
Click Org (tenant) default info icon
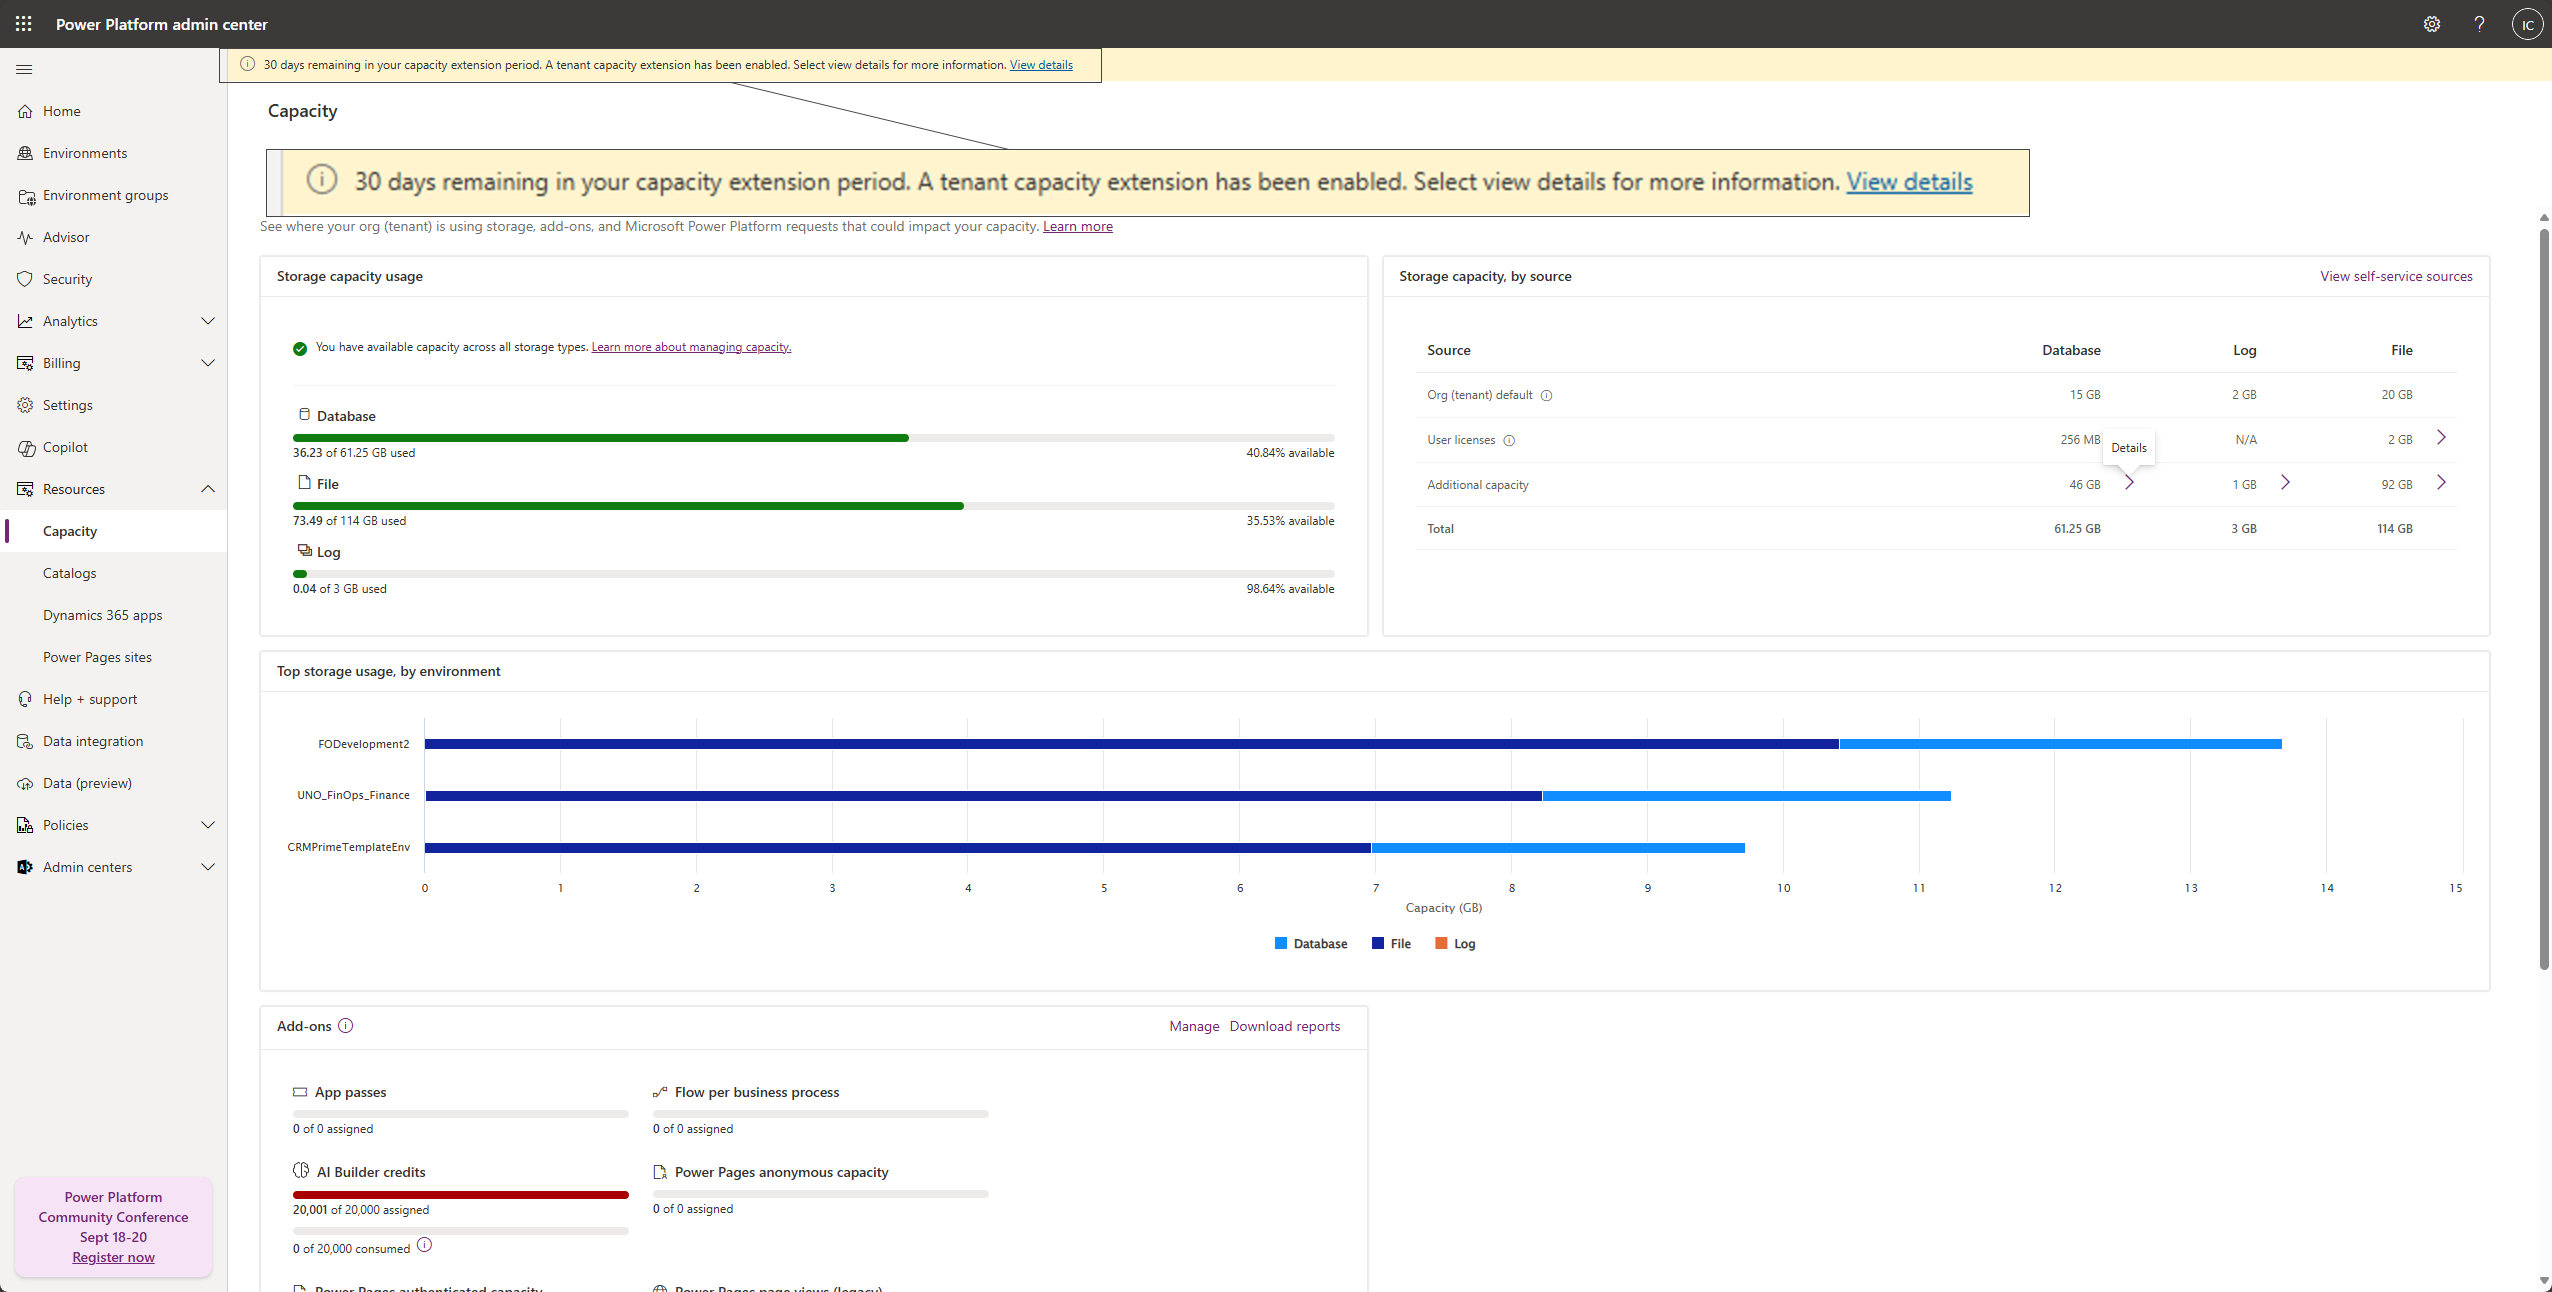click(1546, 396)
